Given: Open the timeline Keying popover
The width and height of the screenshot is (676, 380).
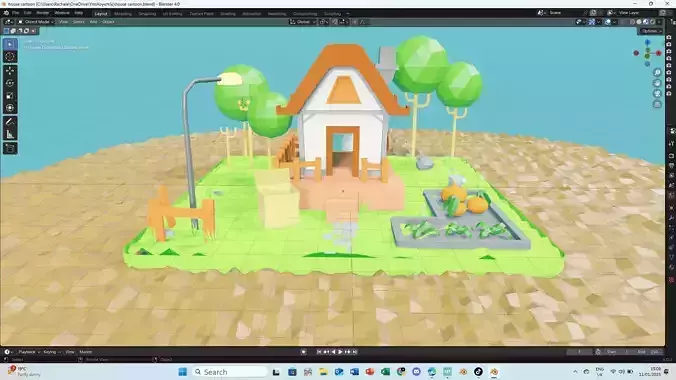Looking at the screenshot, I should point(51,352).
